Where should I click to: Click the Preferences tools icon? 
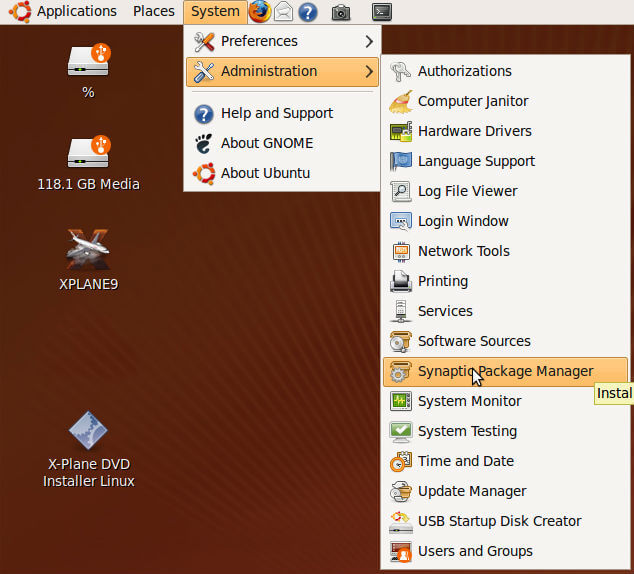(204, 41)
